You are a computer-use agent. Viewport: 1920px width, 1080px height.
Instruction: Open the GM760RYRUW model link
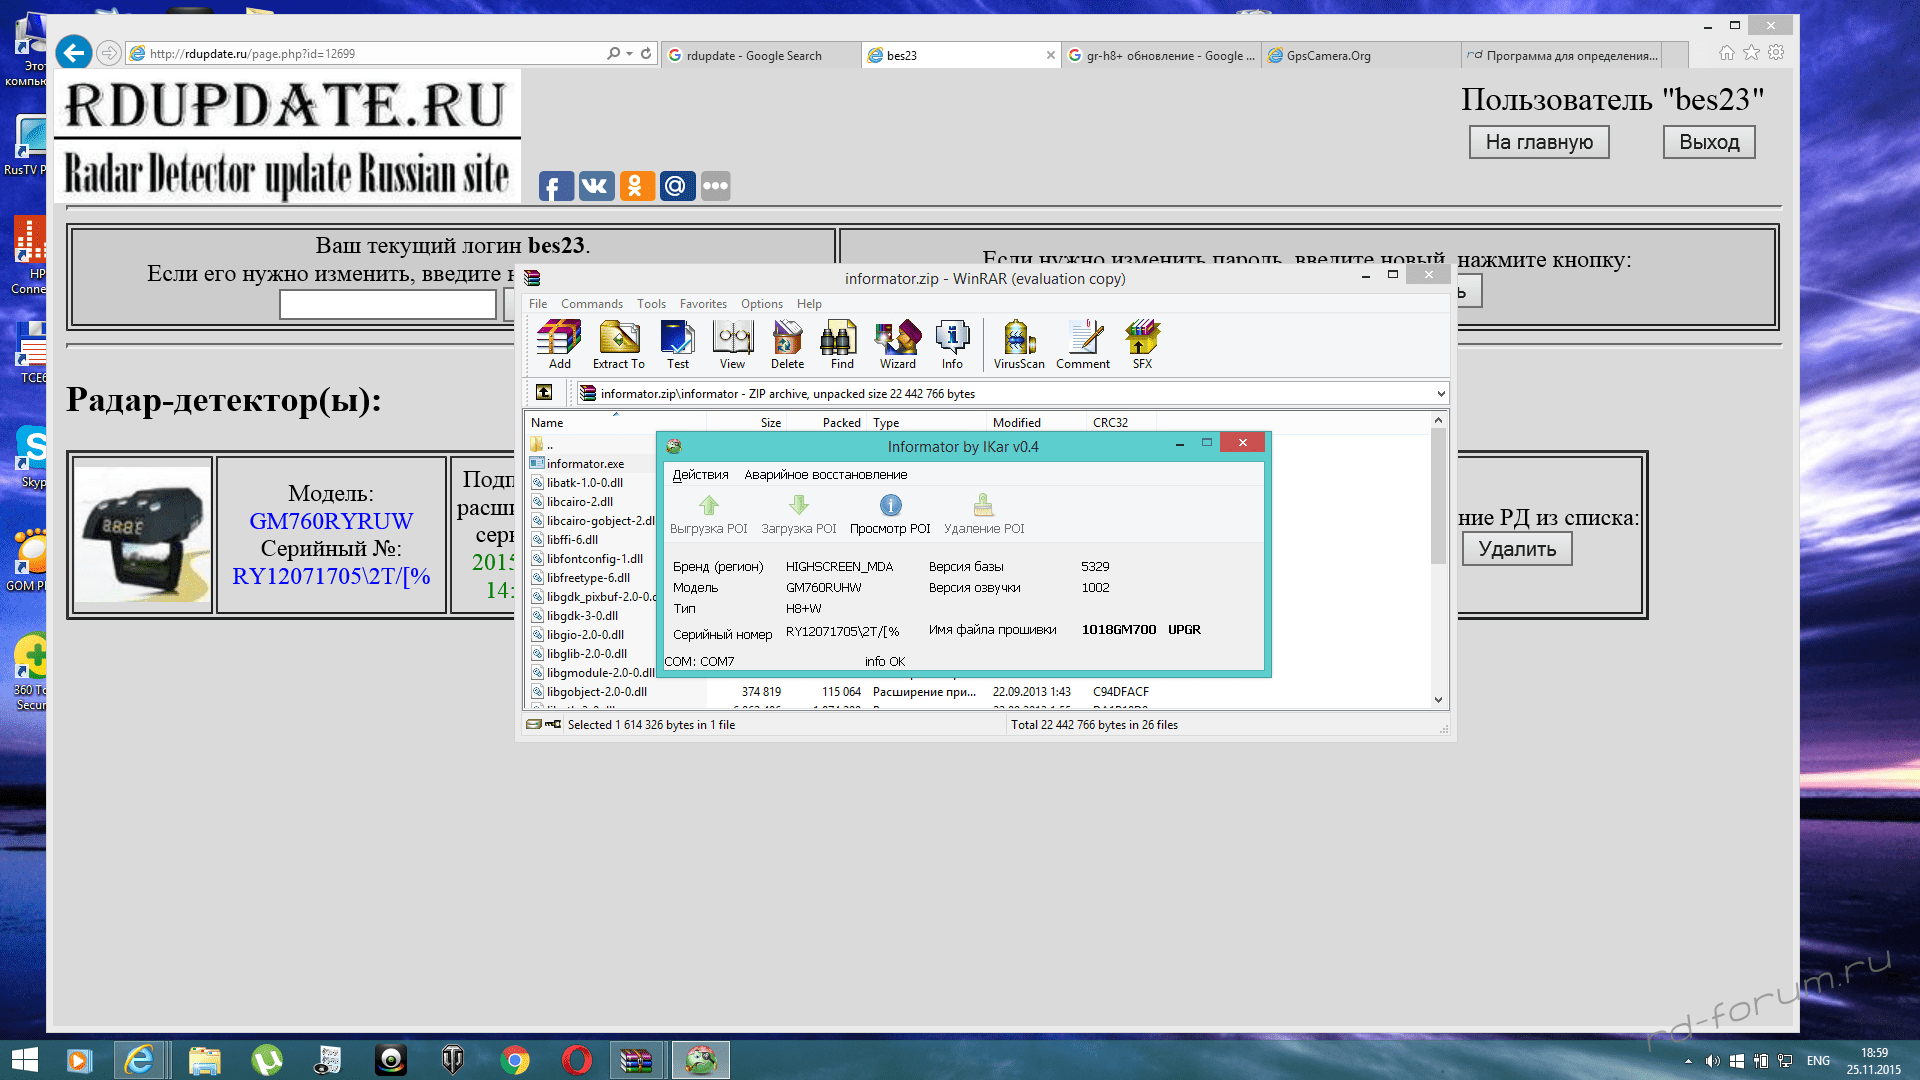click(331, 521)
